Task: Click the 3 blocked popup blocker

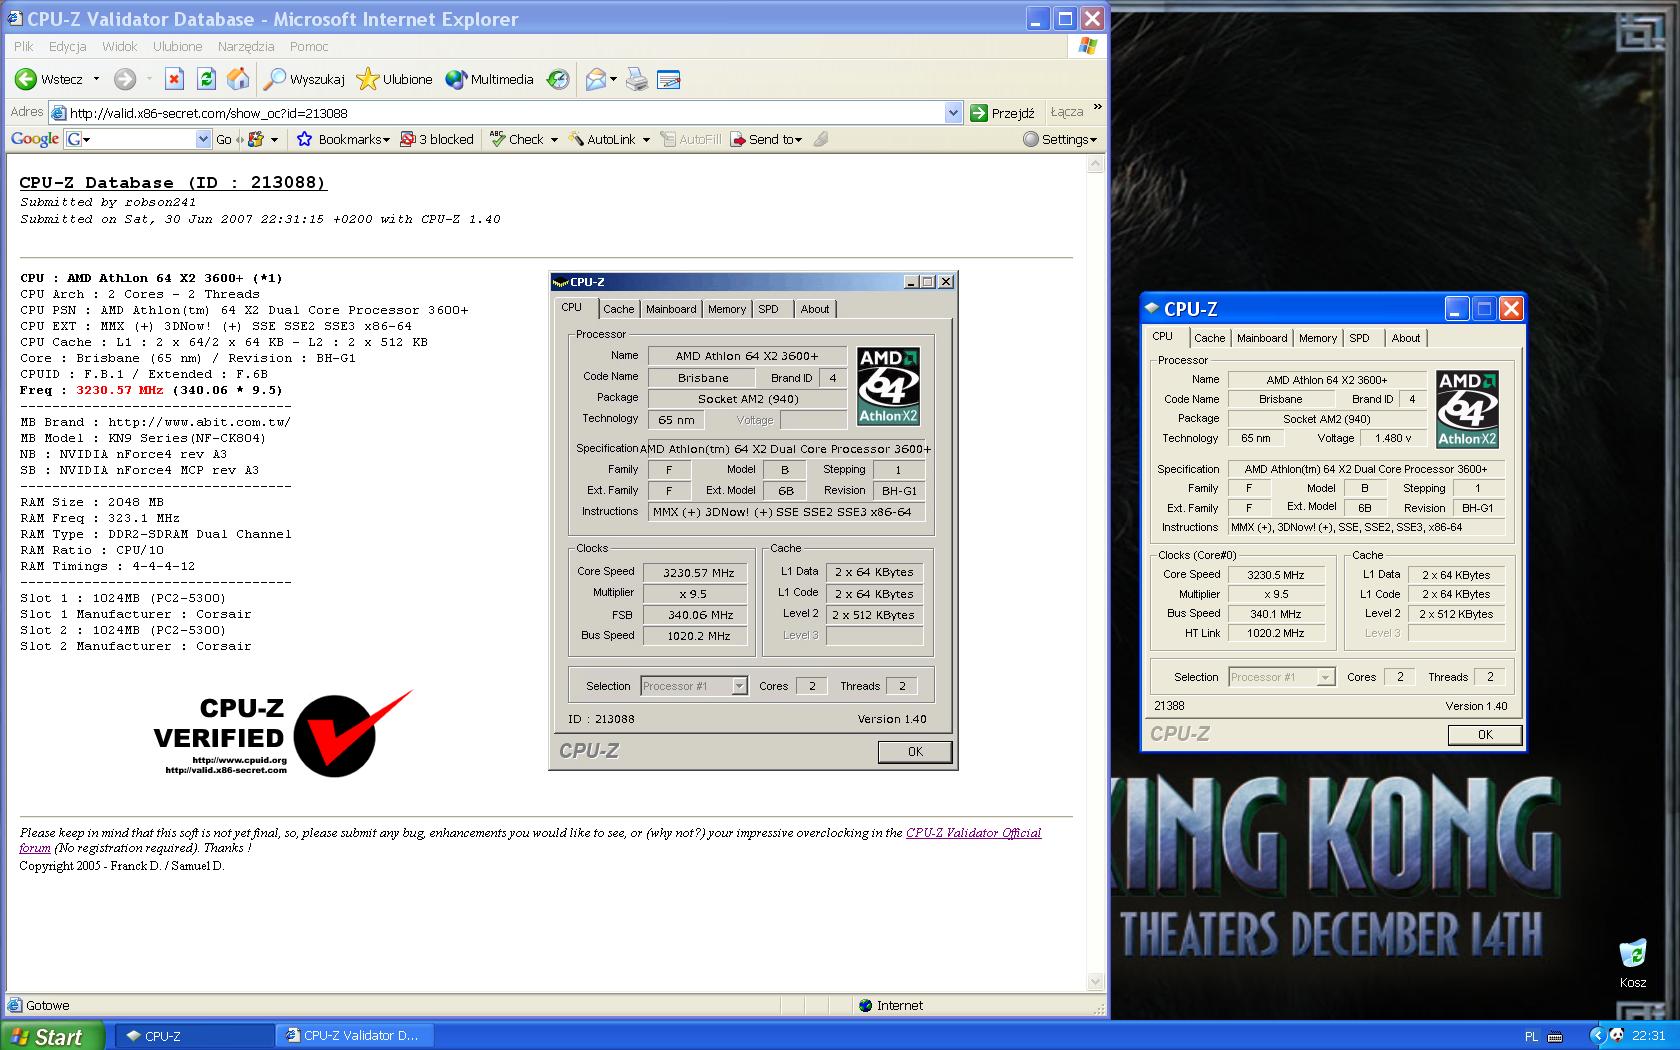Action: pyautogui.click(x=437, y=139)
